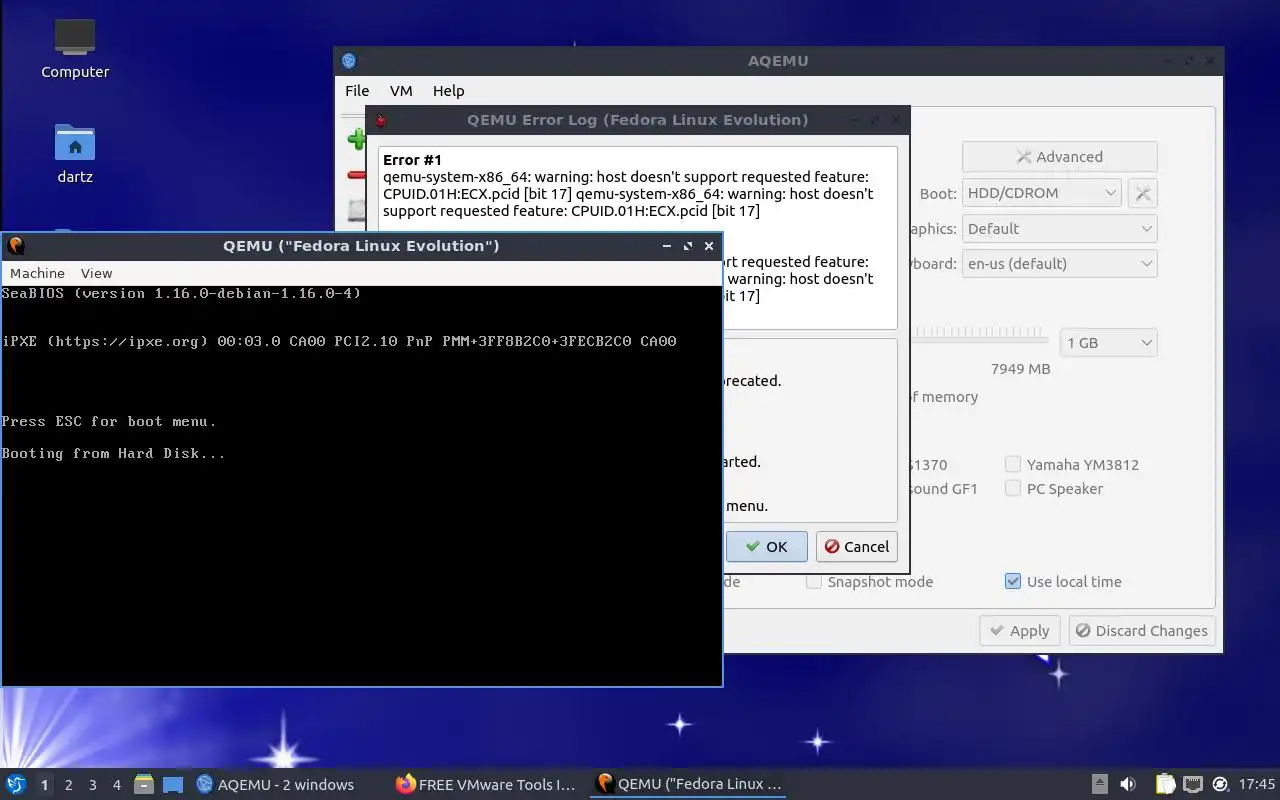Click the 'Booting from Hard Disk...' line
This screenshot has height=800, width=1280.
tap(113, 453)
